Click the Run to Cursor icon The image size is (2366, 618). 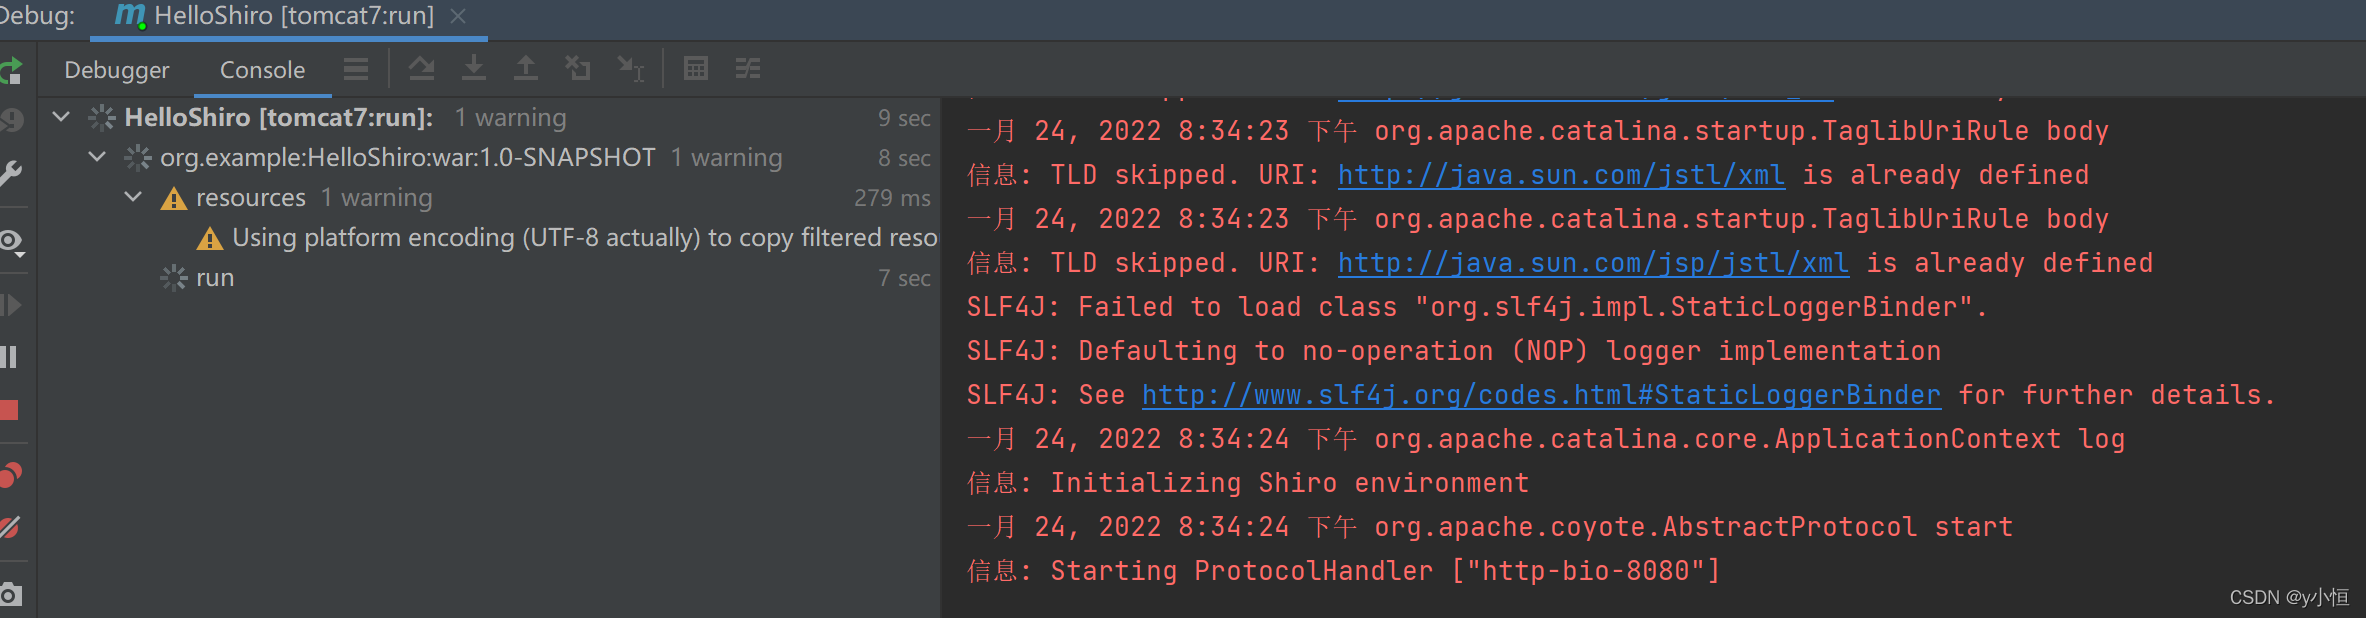click(631, 68)
